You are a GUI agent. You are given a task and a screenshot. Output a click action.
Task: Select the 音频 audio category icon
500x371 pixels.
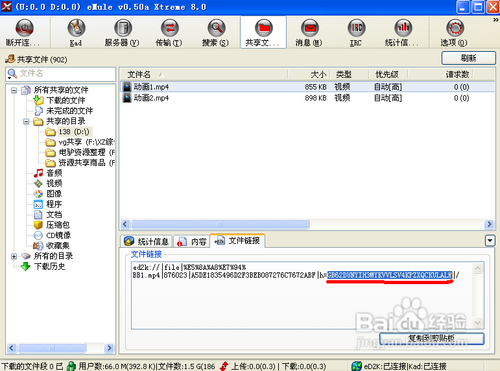[38, 173]
